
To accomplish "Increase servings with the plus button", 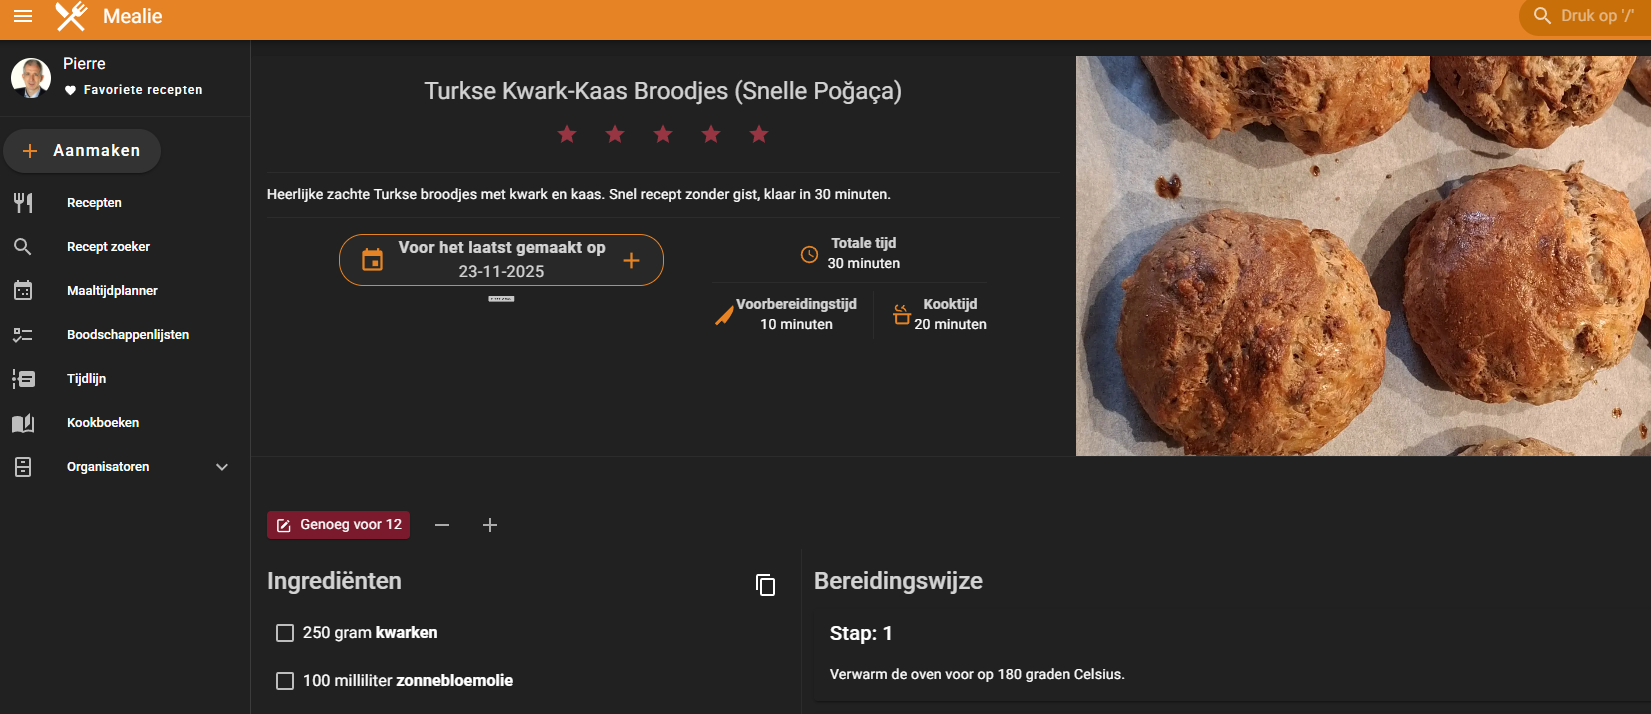I will point(490,525).
